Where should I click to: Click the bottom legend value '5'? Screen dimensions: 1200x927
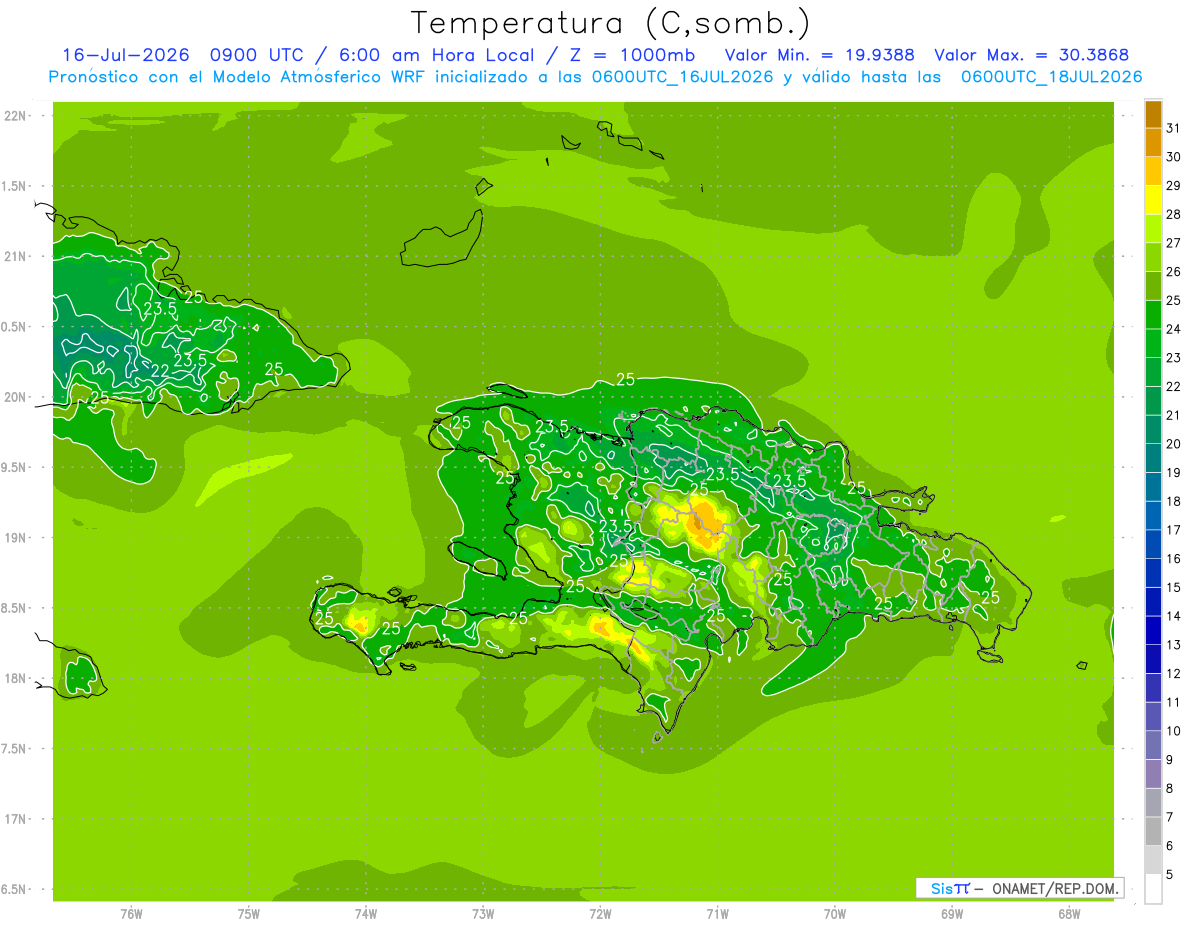click(1170, 875)
